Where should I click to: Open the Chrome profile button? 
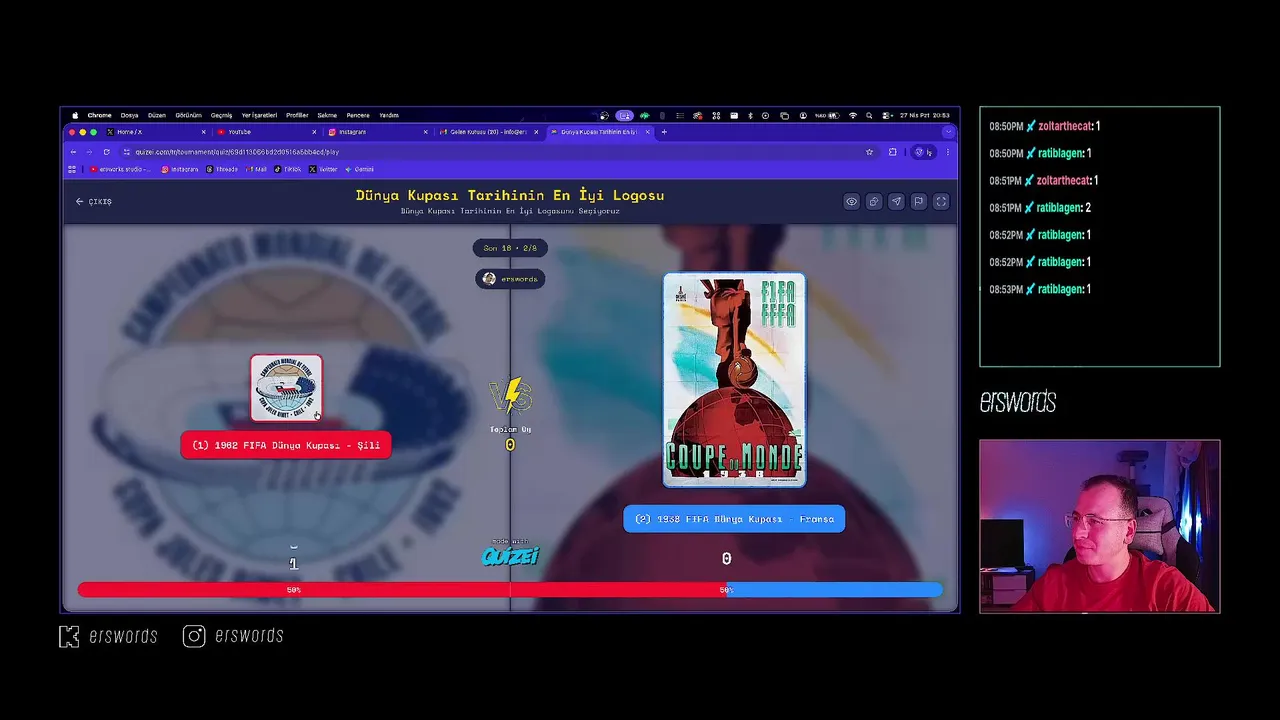click(x=923, y=152)
